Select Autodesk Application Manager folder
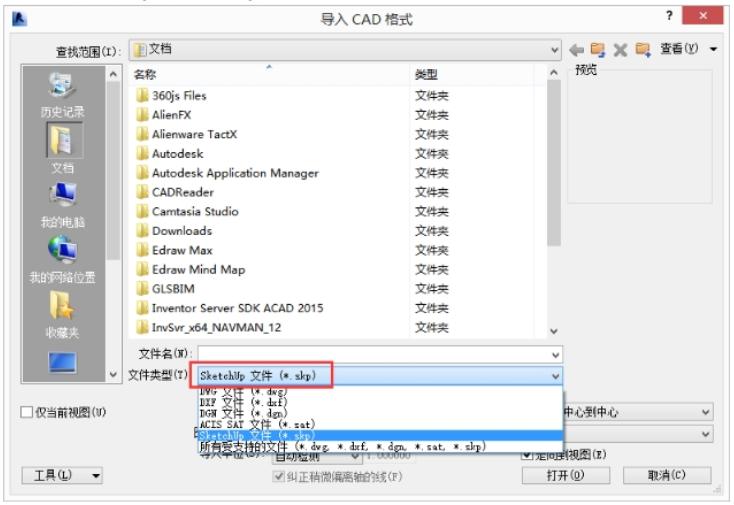 (x=228, y=173)
